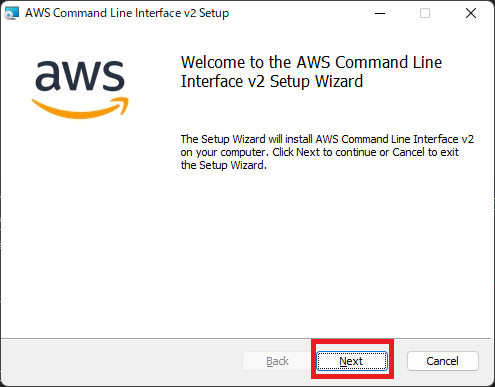Image resolution: width=495 pixels, height=387 pixels.
Task: Click the disabled maximize window button
Action: click(425, 13)
